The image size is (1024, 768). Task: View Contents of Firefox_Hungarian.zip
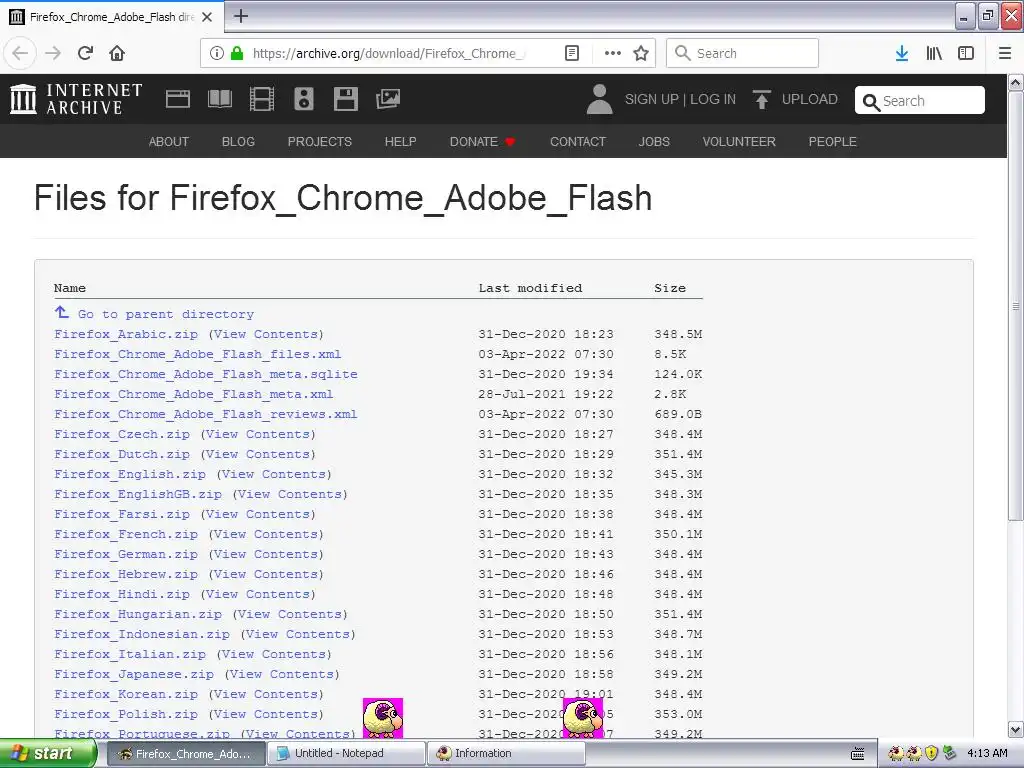pos(290,615)
